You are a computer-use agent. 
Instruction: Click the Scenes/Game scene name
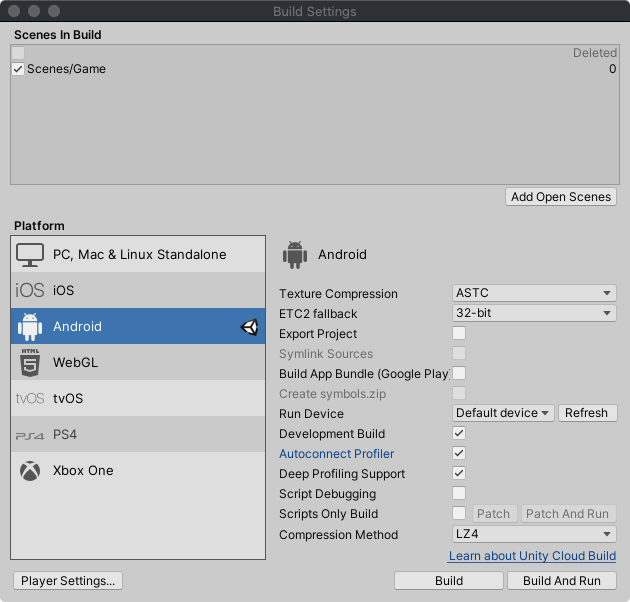point(66,69)
